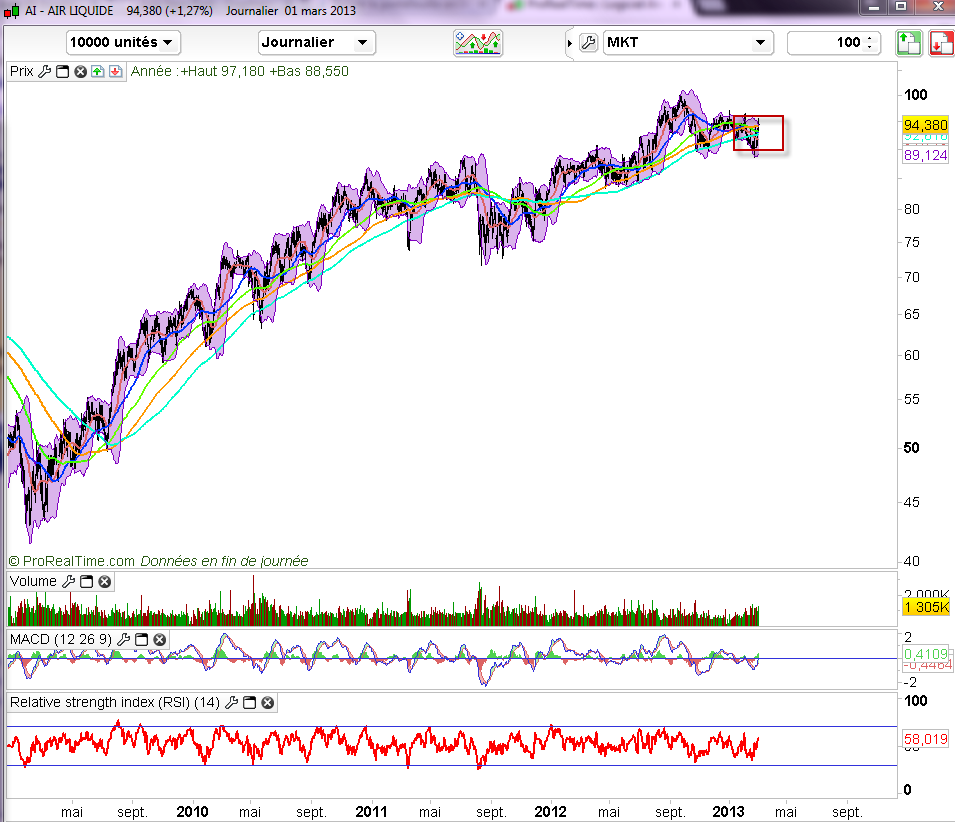The image size is (955, 822).
Task: Maximize the chart window
Action: 901,7
